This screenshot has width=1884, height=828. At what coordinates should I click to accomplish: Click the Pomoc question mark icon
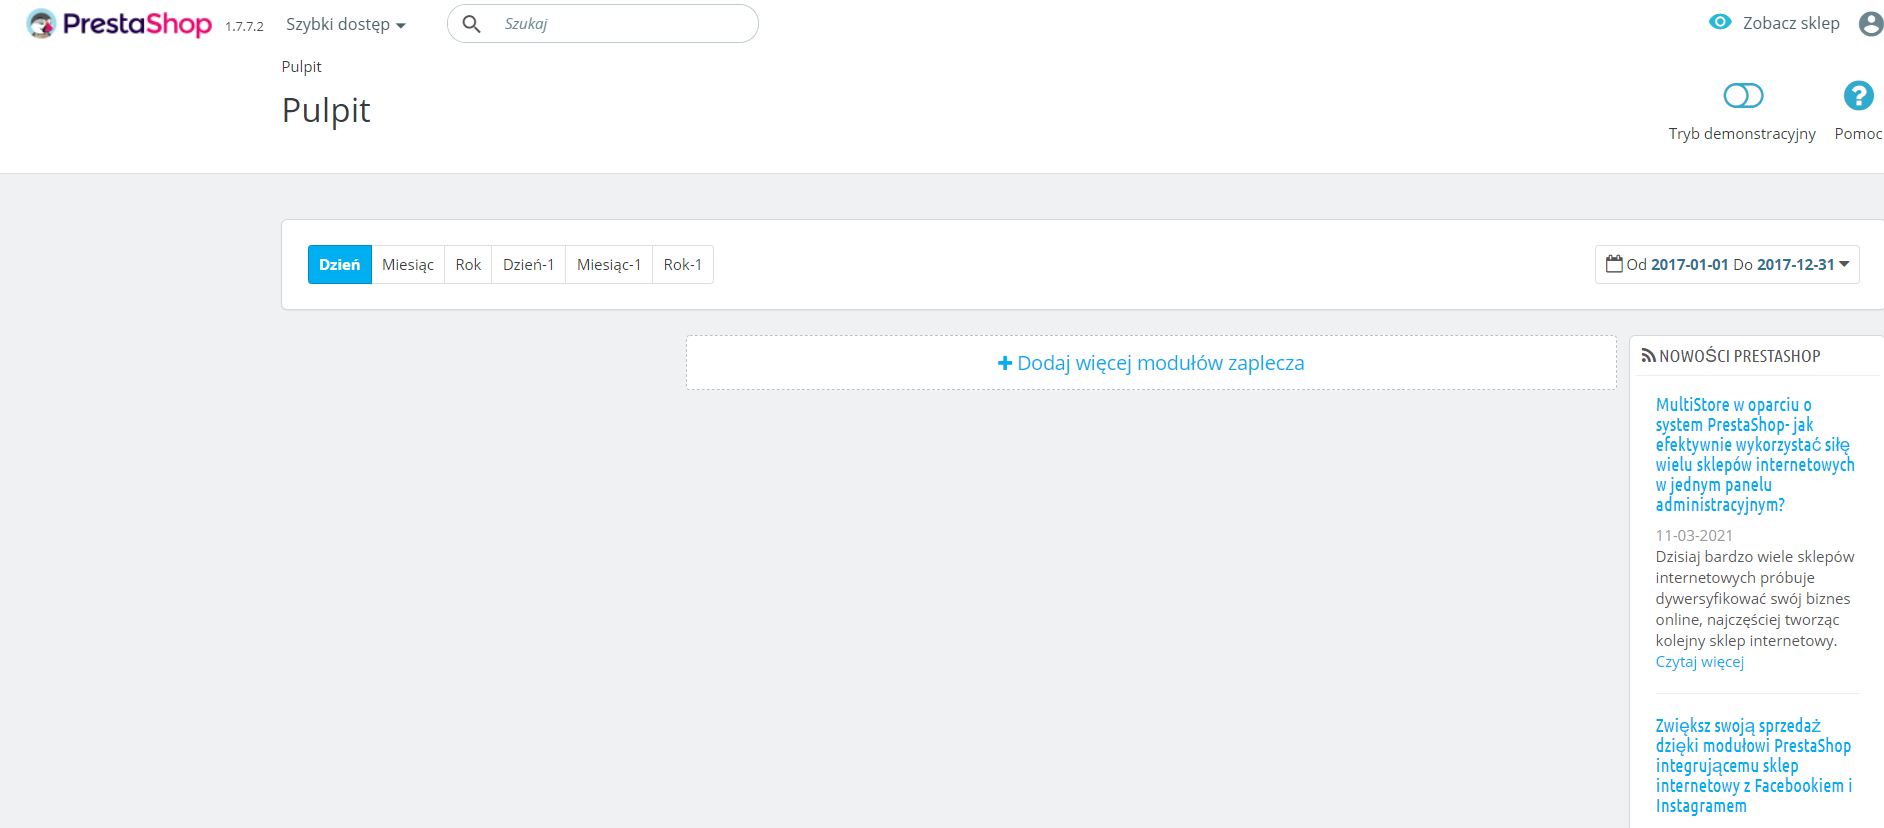(x=1858, y=95)
